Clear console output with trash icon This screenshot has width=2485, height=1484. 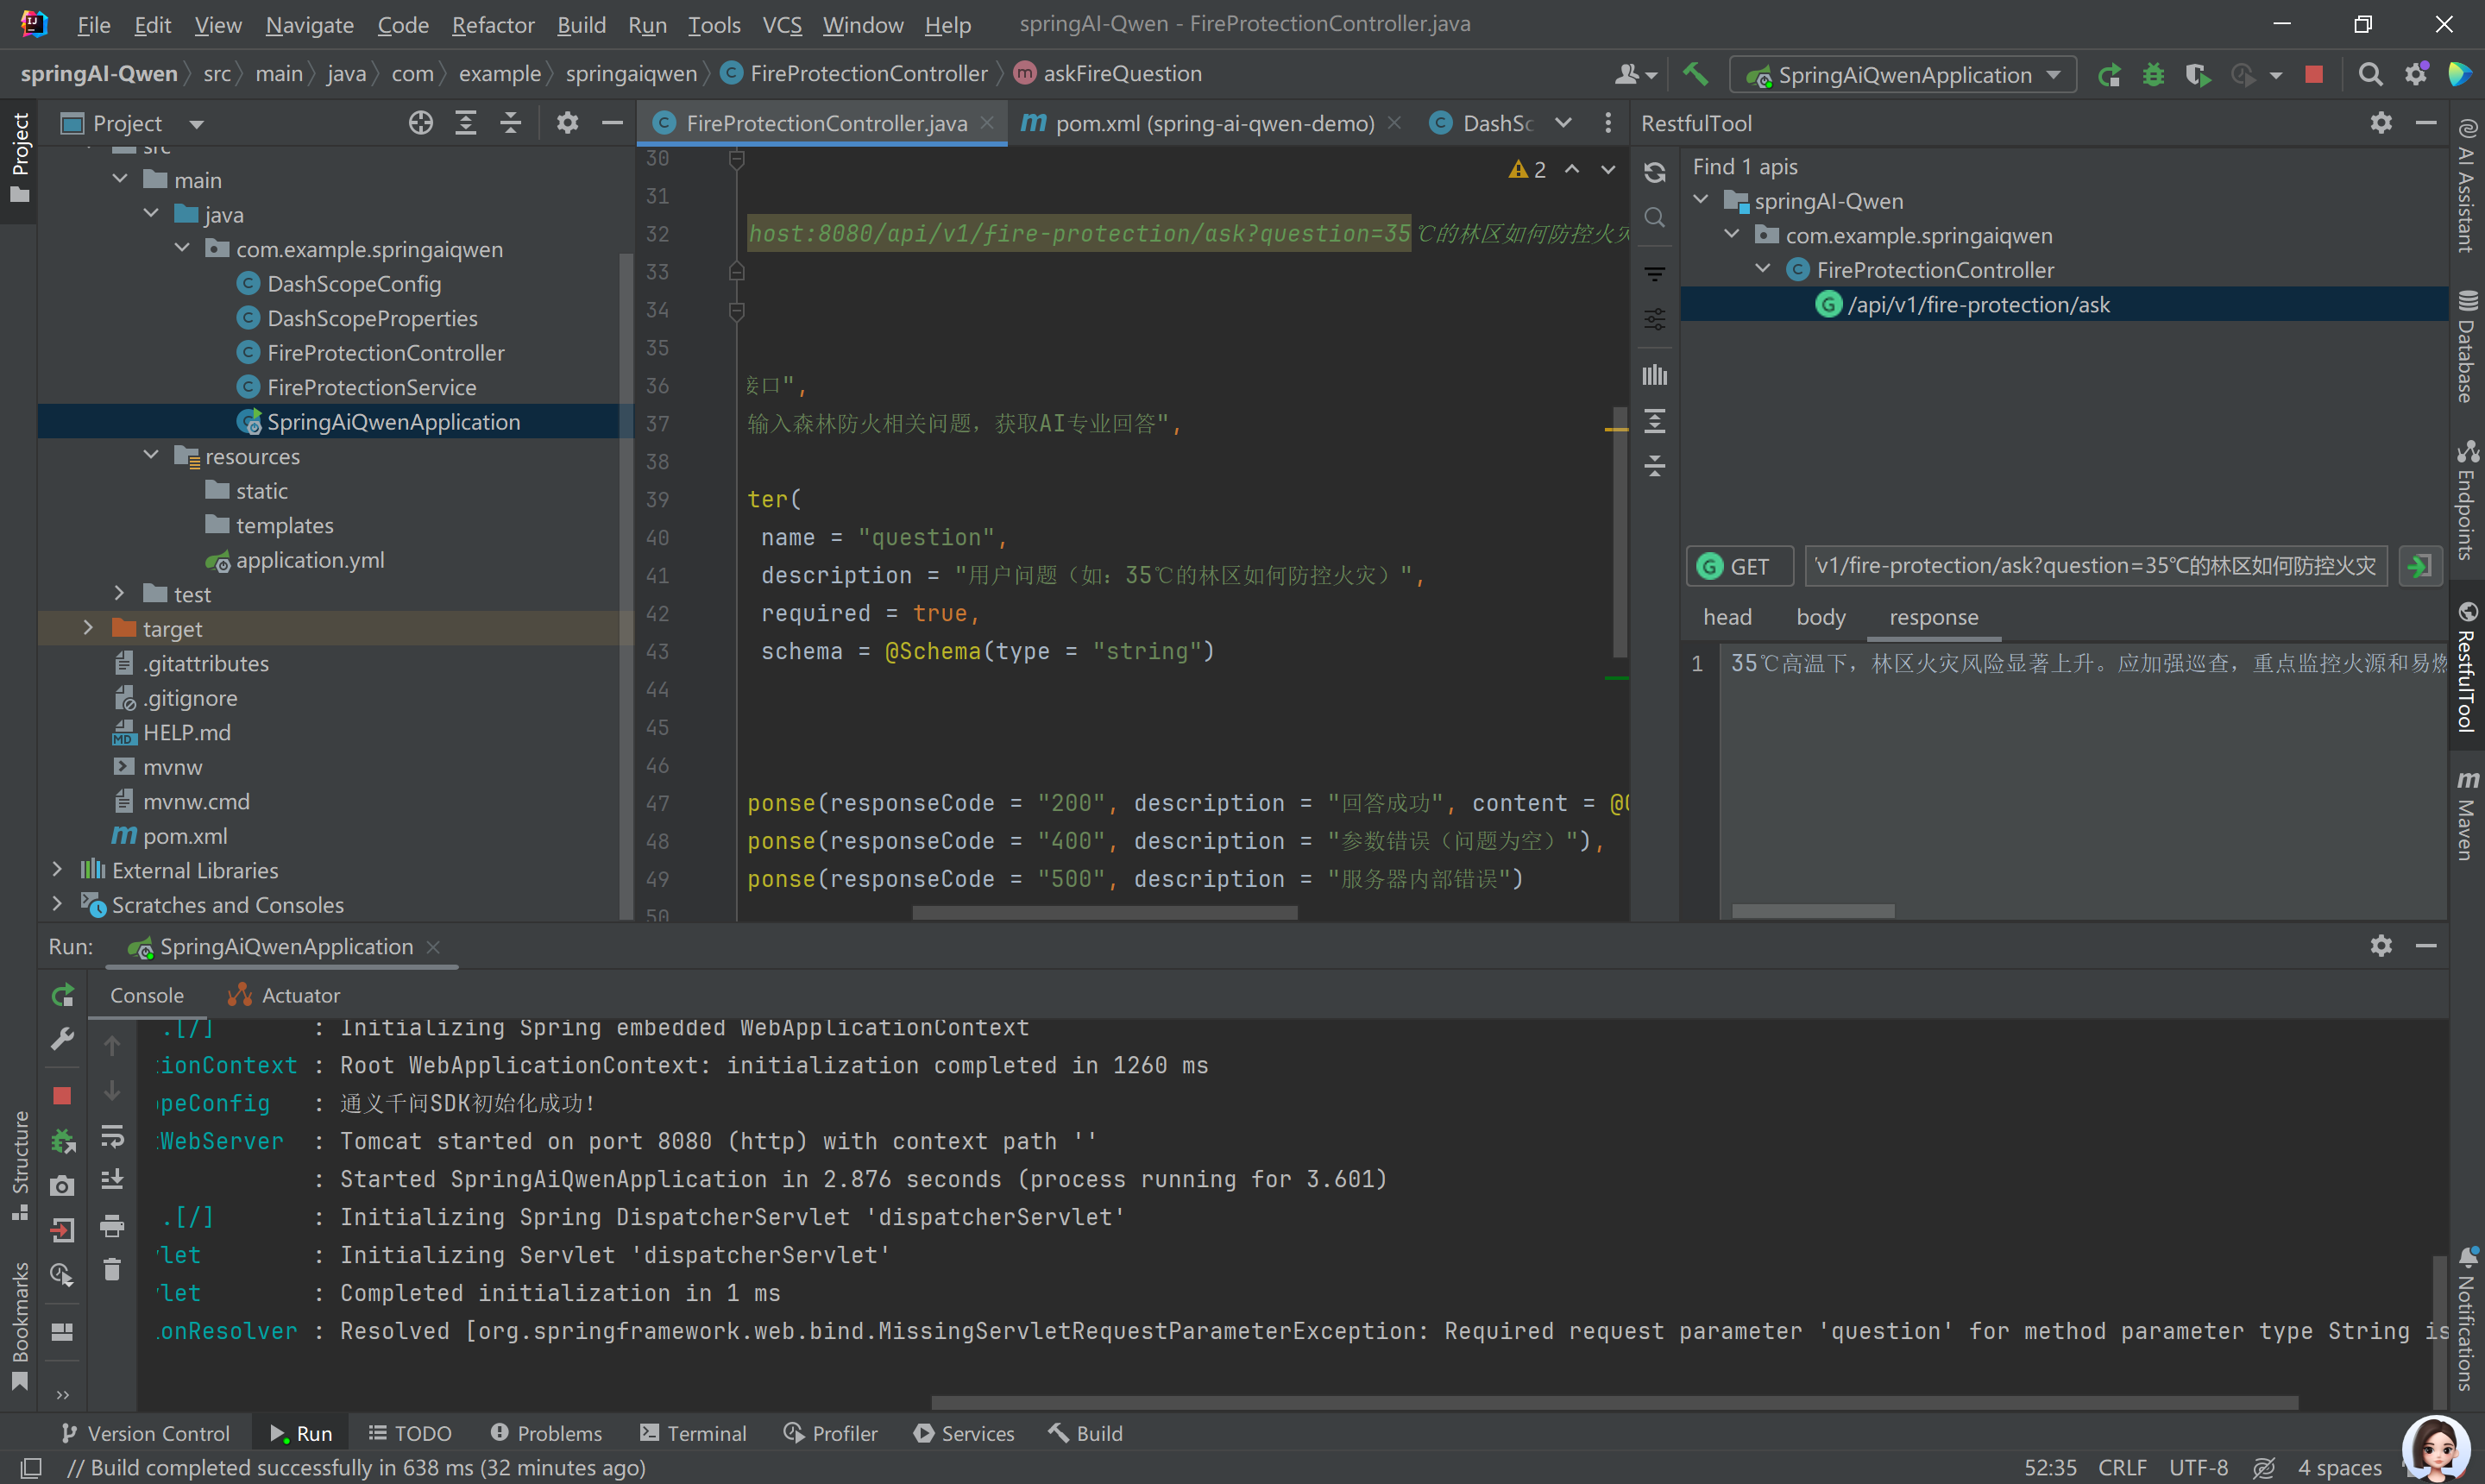pos(112,1269)
